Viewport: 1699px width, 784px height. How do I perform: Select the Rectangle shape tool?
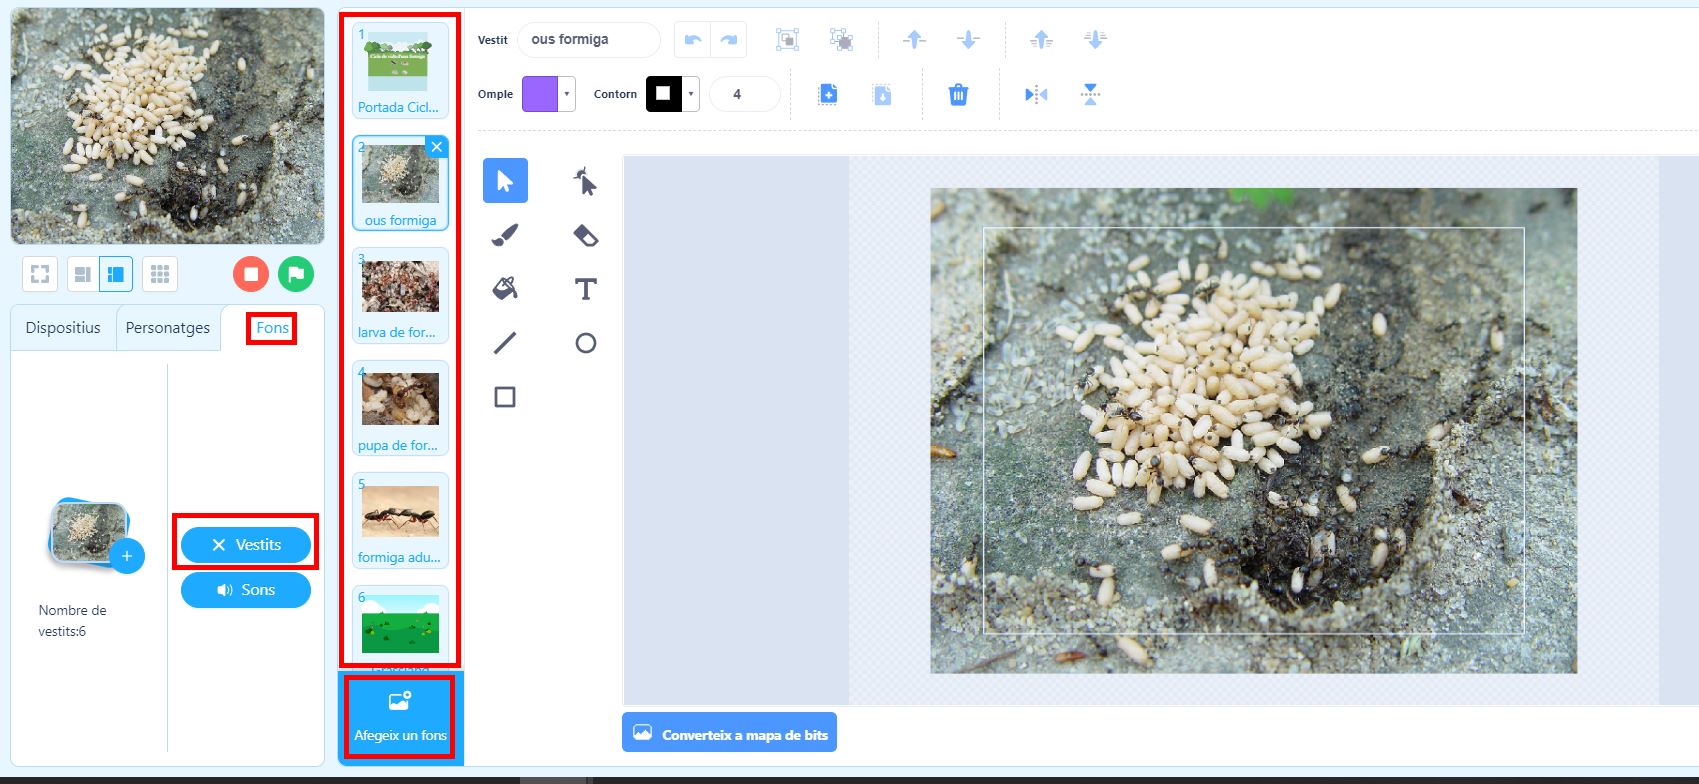505,397
